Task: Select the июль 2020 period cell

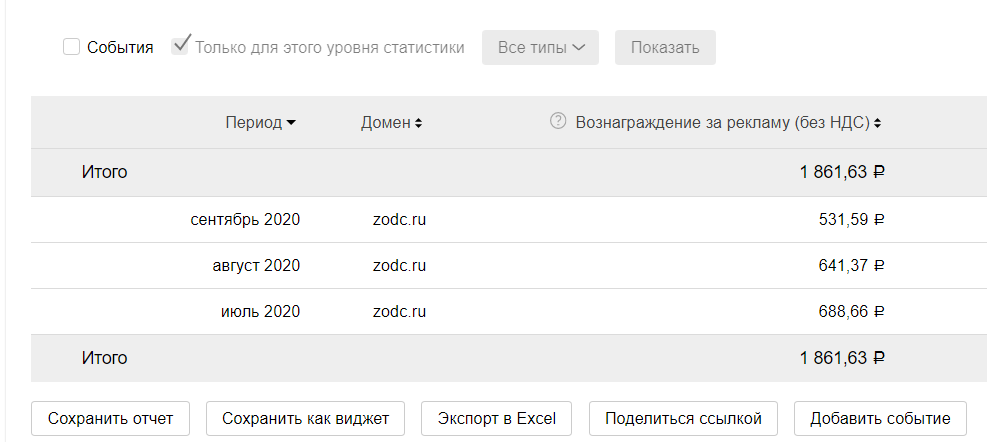Action: (260, 311)
